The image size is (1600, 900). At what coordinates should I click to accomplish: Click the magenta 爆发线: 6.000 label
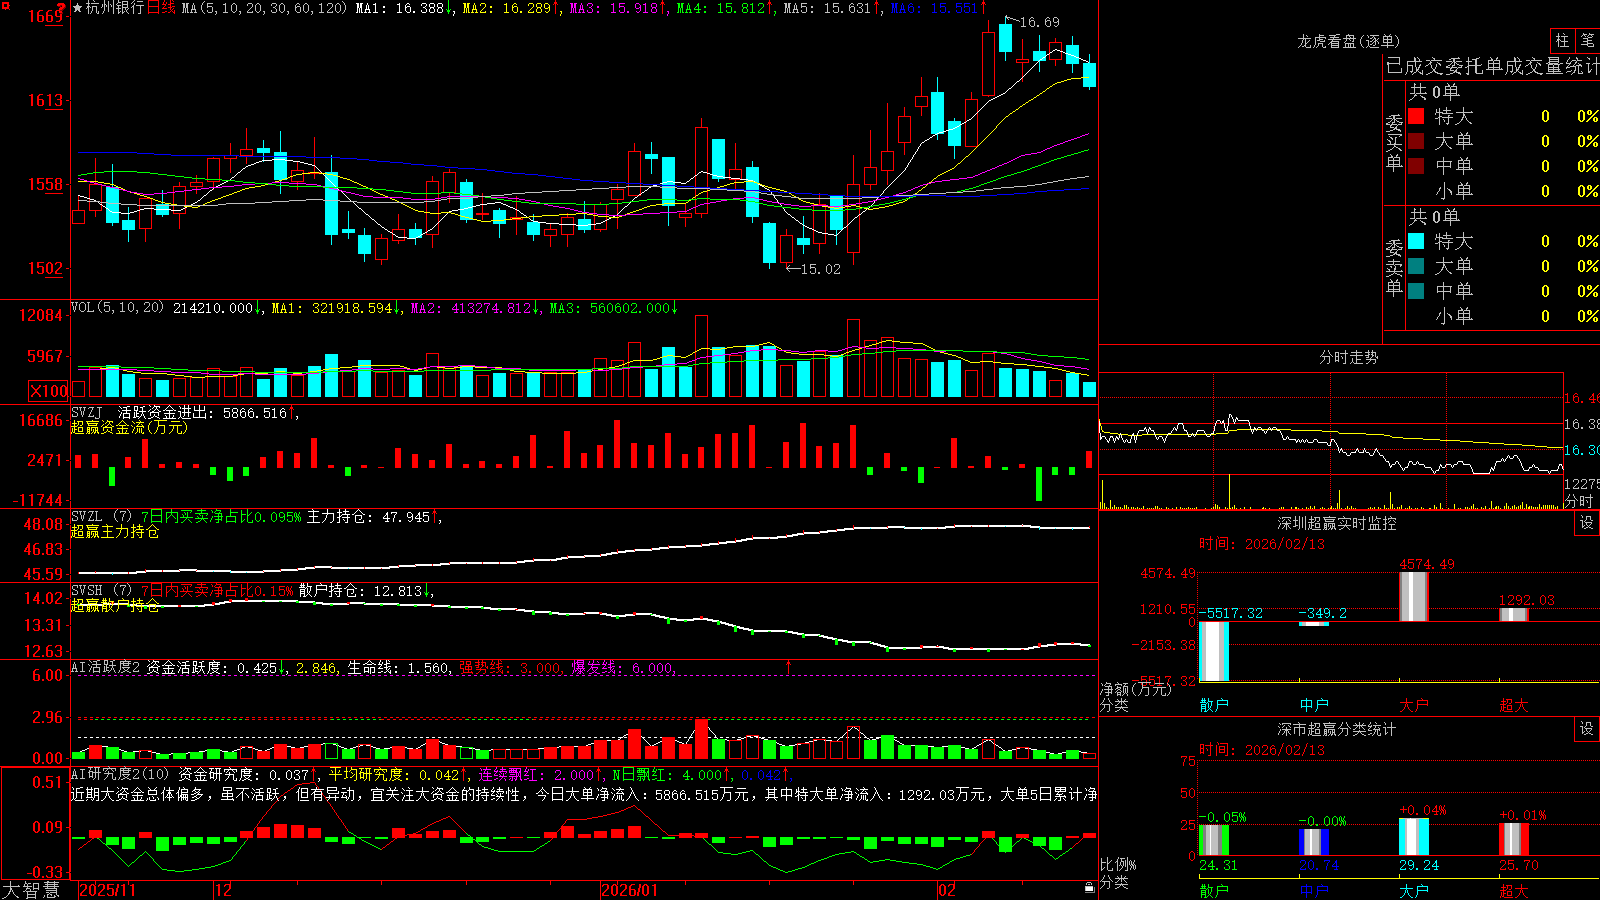(622, 668)
